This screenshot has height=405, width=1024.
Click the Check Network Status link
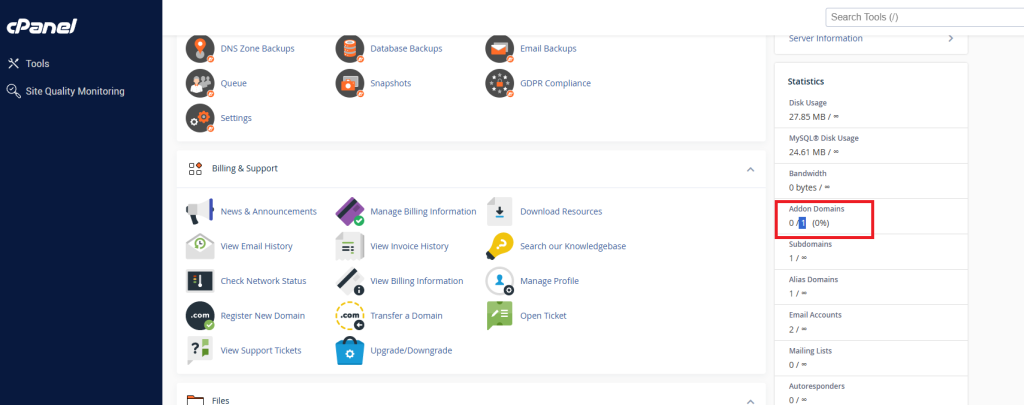(263, 281)
